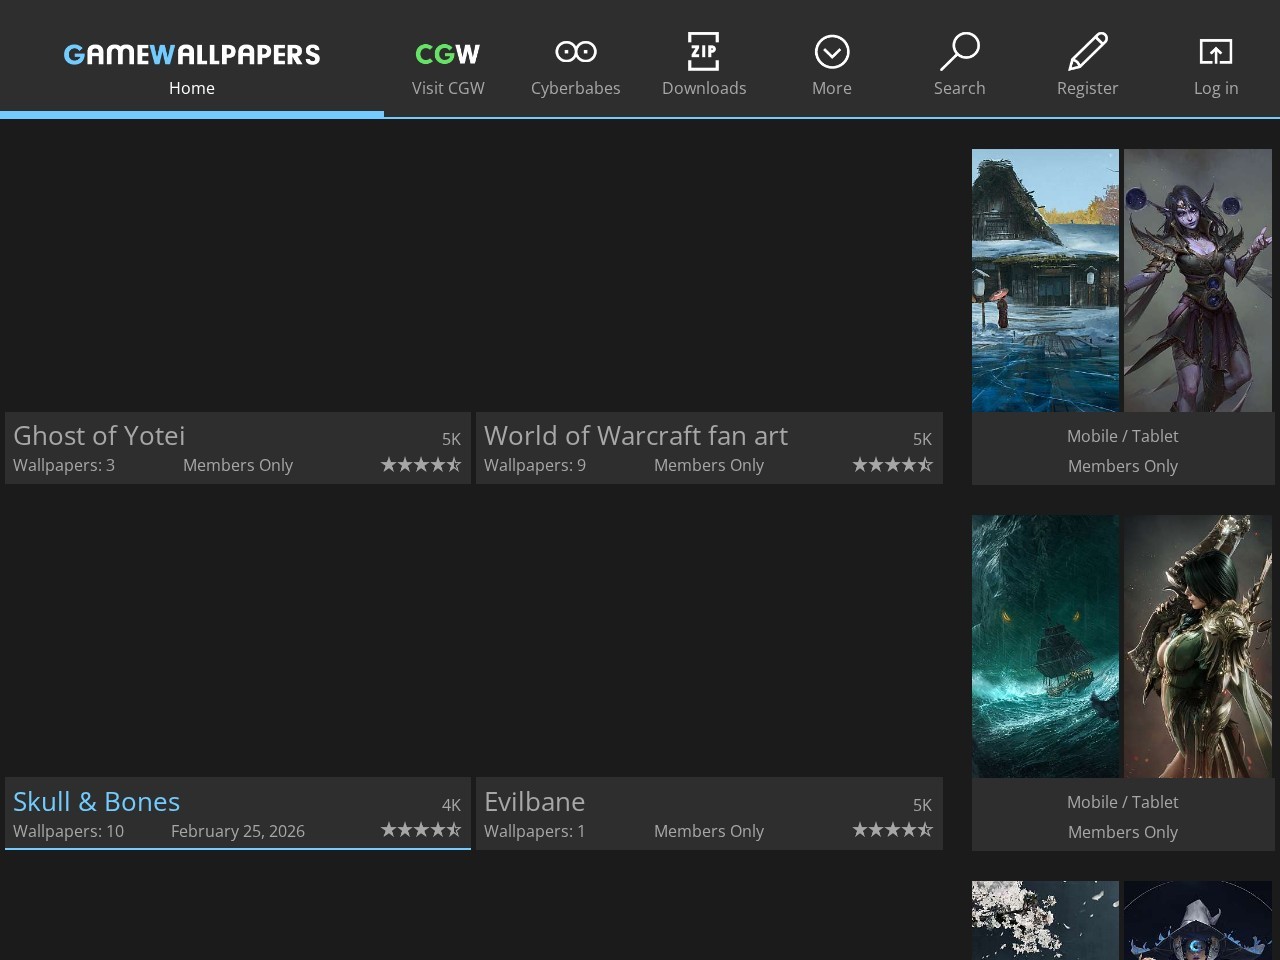Screen dimensions: 1280x960
Task: Open the Ghost of Yotei title link
Action: pos(99,436)
